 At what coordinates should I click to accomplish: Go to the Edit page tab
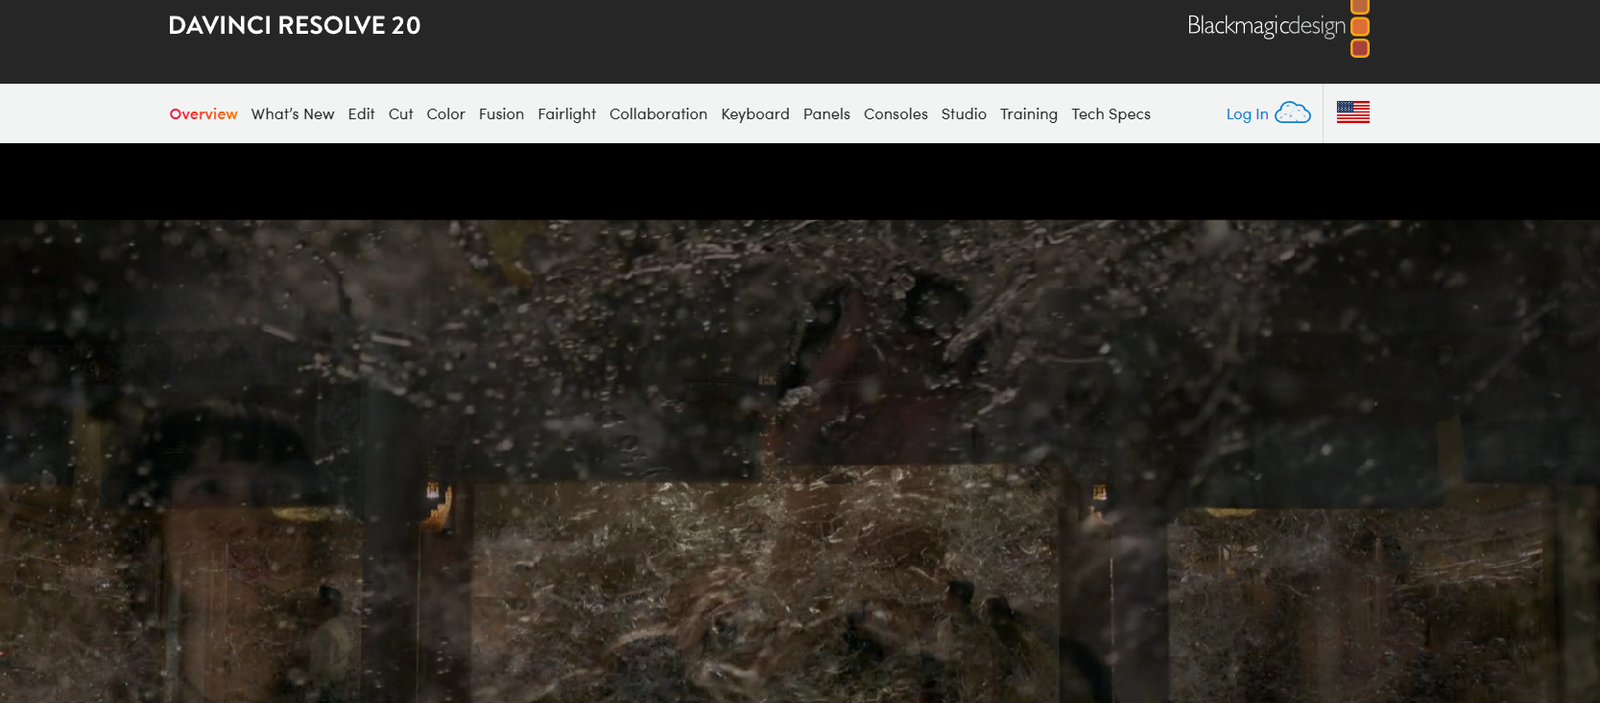click(361, 114)
